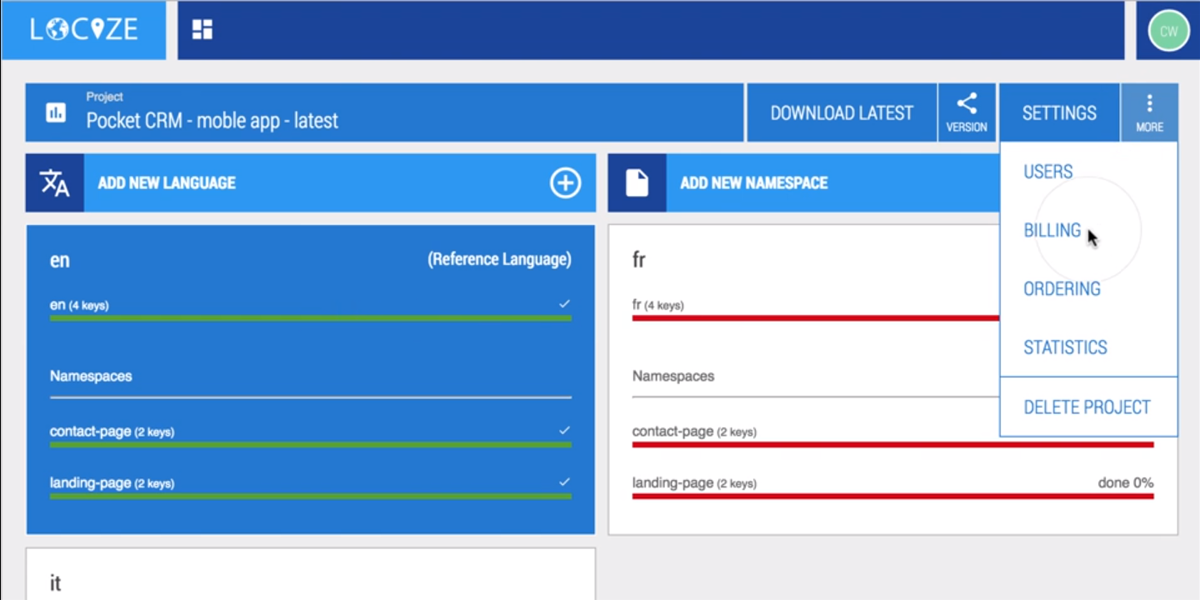Click Download Latest button
The width and height of the screenshot is (1200, 600).
click(x=841, y=113)
